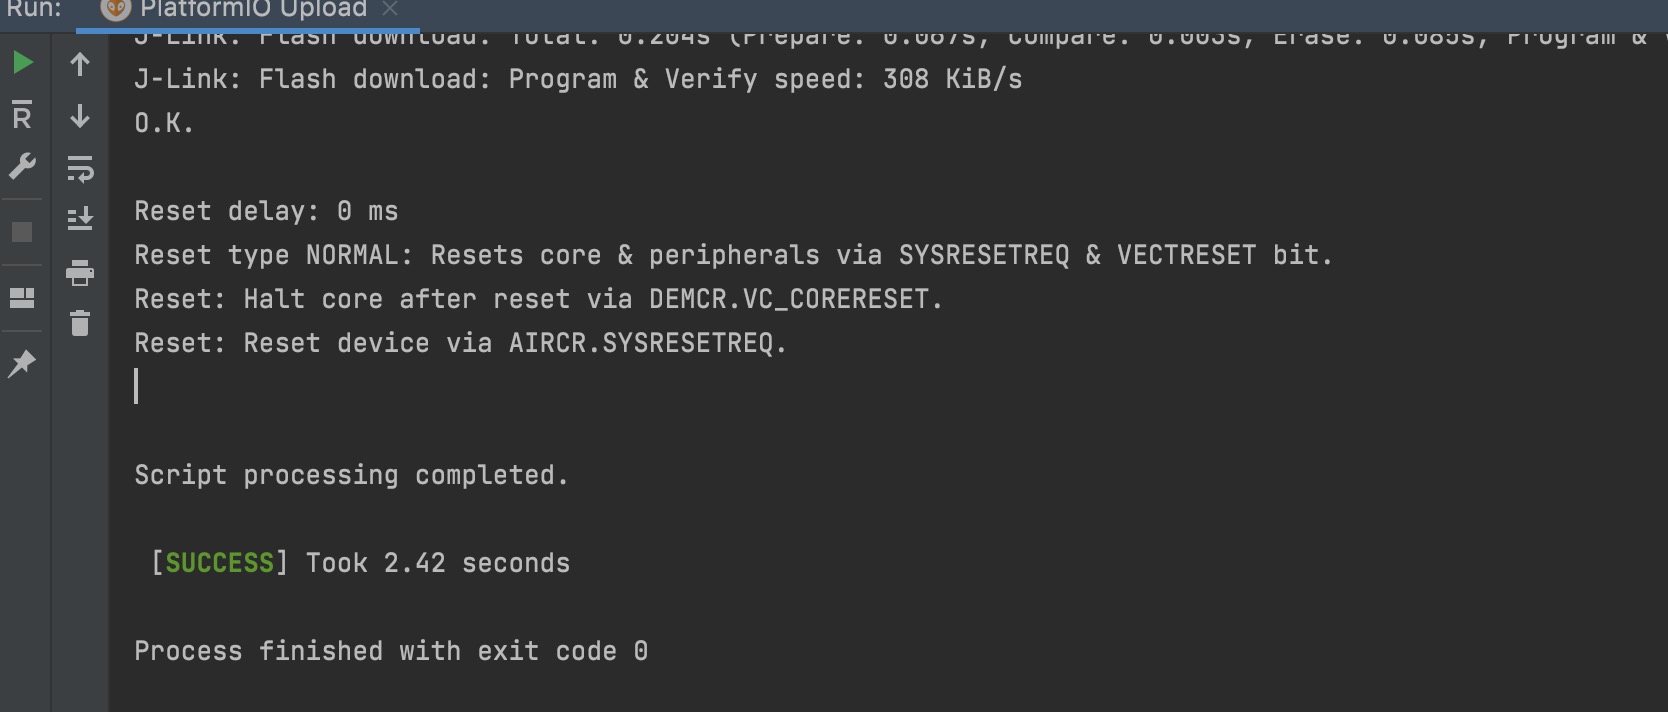The width and height of the screenshot is (1668, 712).
Task: Click the Run: tool window header
Action: pyautogui.click(x=31, y=9)
